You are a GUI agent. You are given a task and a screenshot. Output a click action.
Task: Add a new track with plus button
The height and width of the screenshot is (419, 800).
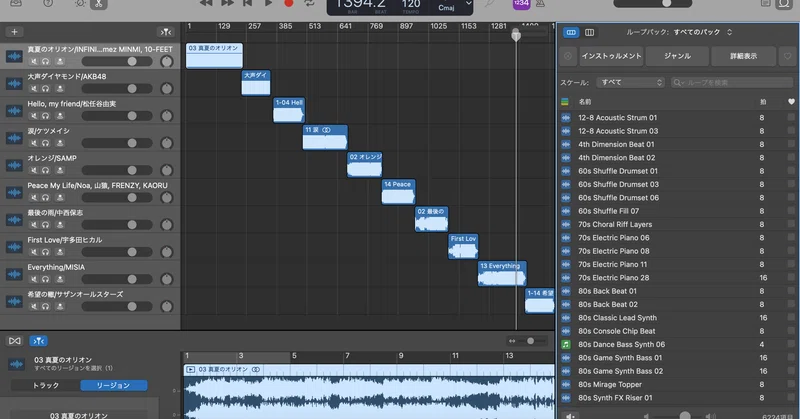[14, 32]
